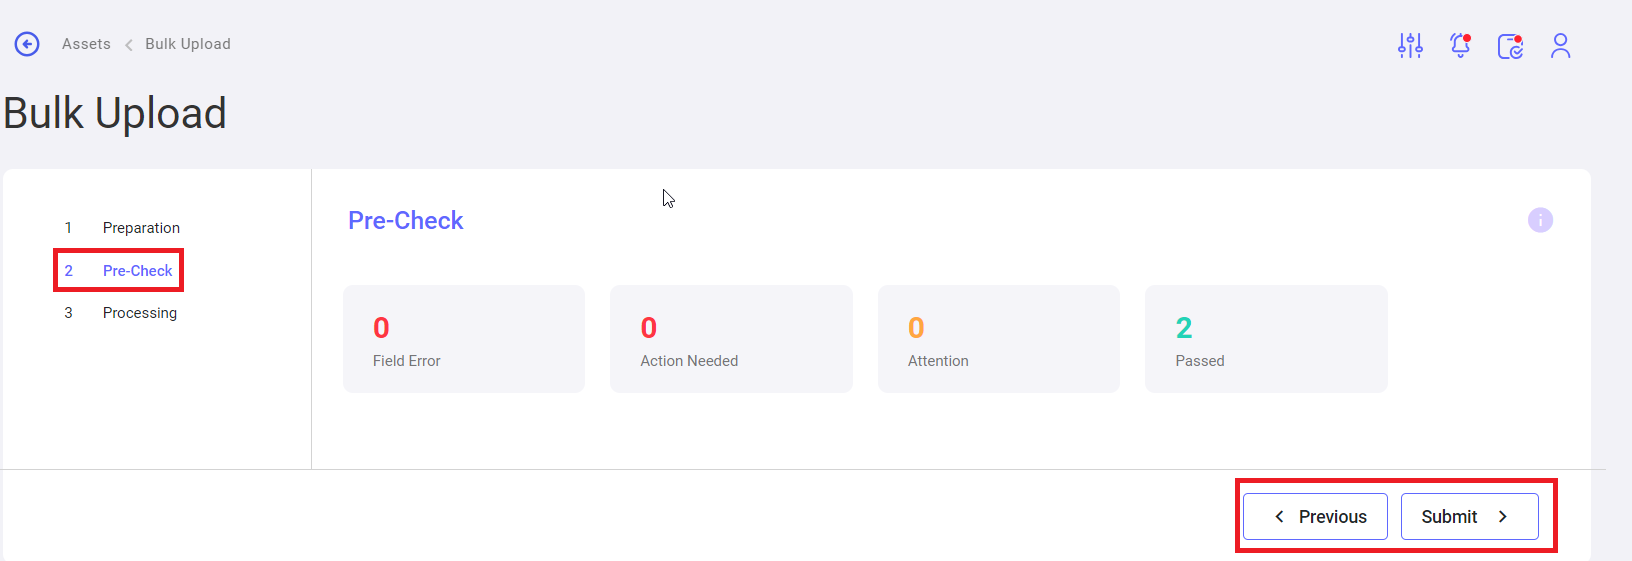Open the tasks calendar check icon
Image resolution: width=1632 pixels, height=561 pixels.
[x=1510, y=46]
